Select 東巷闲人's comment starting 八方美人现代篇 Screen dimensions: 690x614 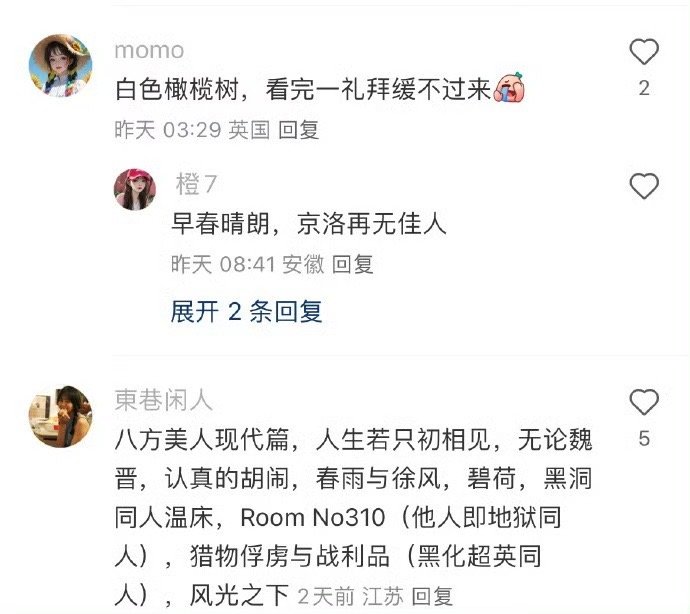click(x=353, y=518)
